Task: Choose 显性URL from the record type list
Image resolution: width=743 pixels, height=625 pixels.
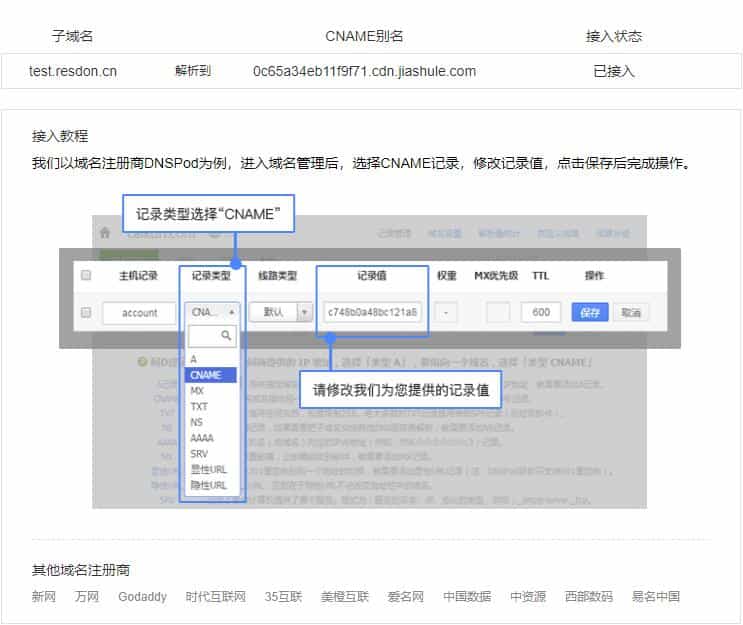Action: point(210,469)
